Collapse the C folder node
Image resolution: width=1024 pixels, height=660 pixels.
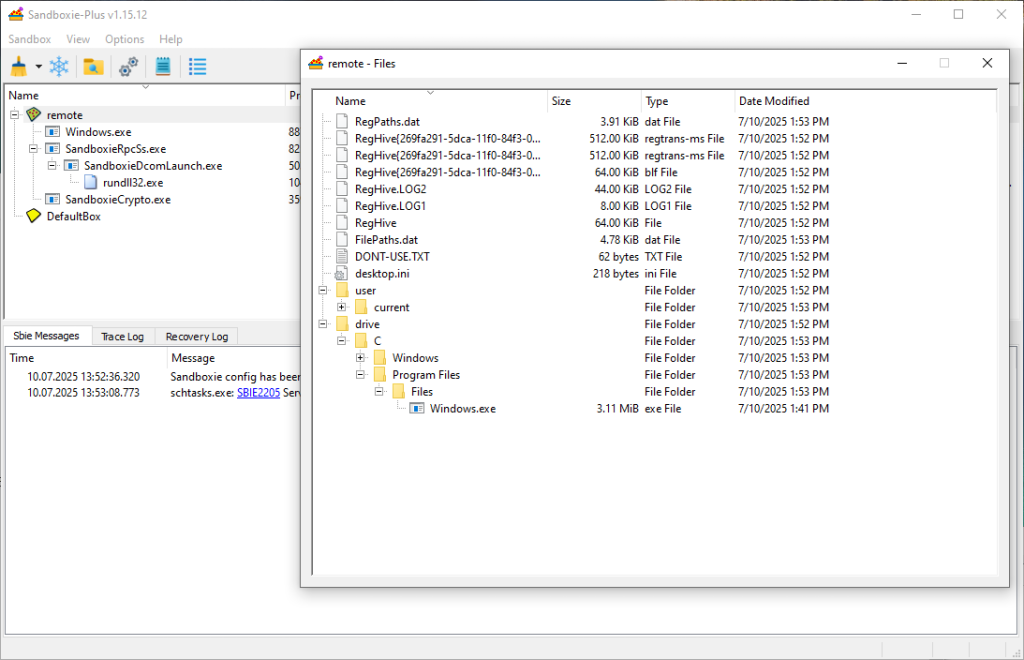pyautogui.click(x=342, y=341)
